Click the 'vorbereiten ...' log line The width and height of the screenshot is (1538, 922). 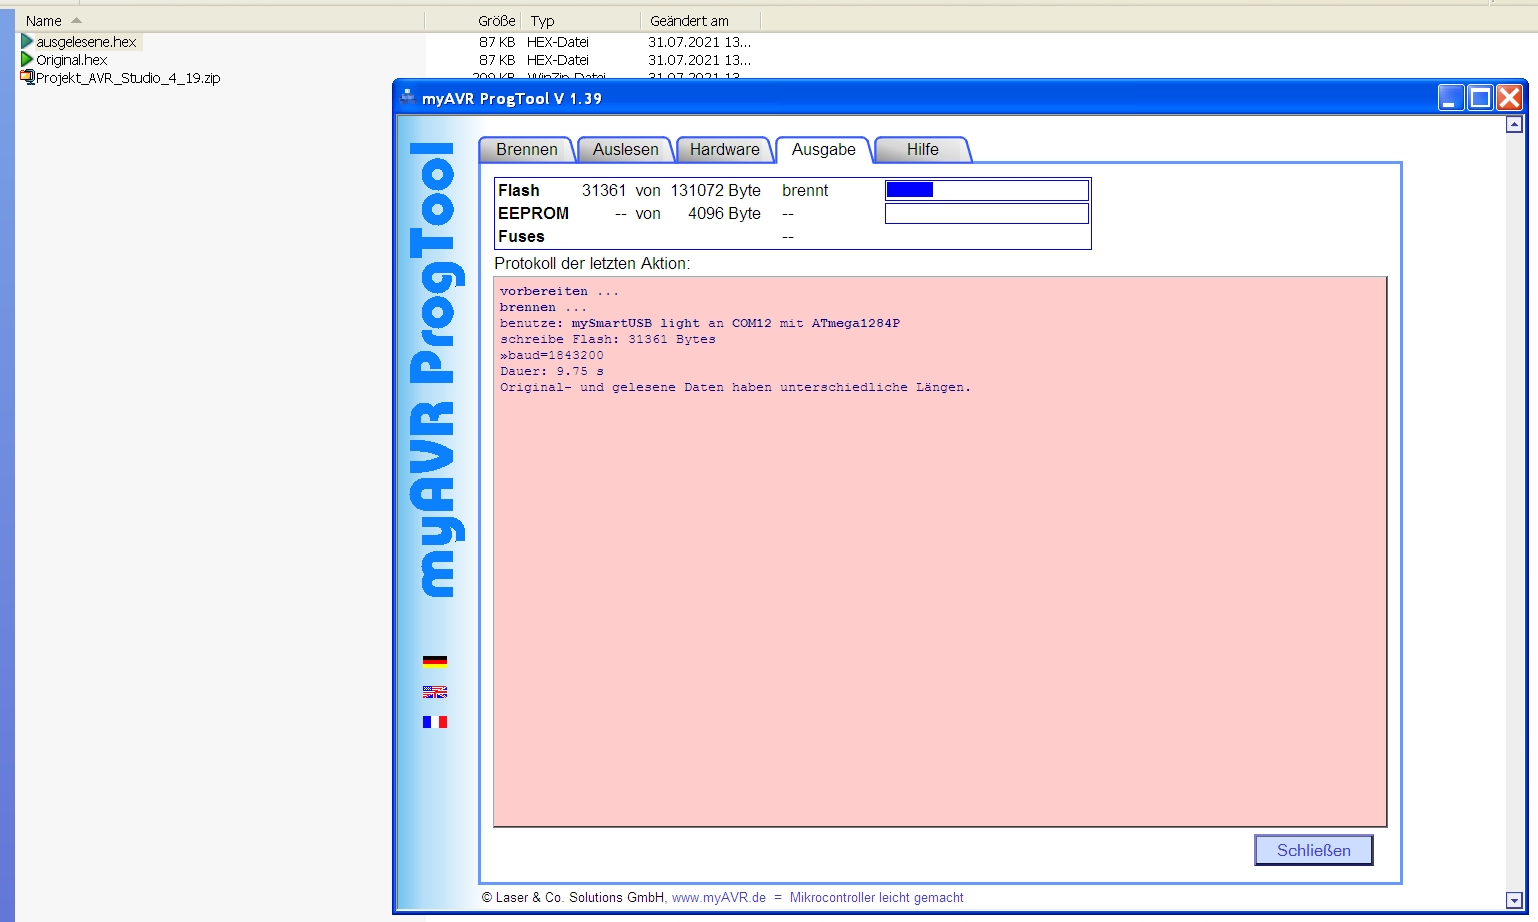[x=560, y=291]
